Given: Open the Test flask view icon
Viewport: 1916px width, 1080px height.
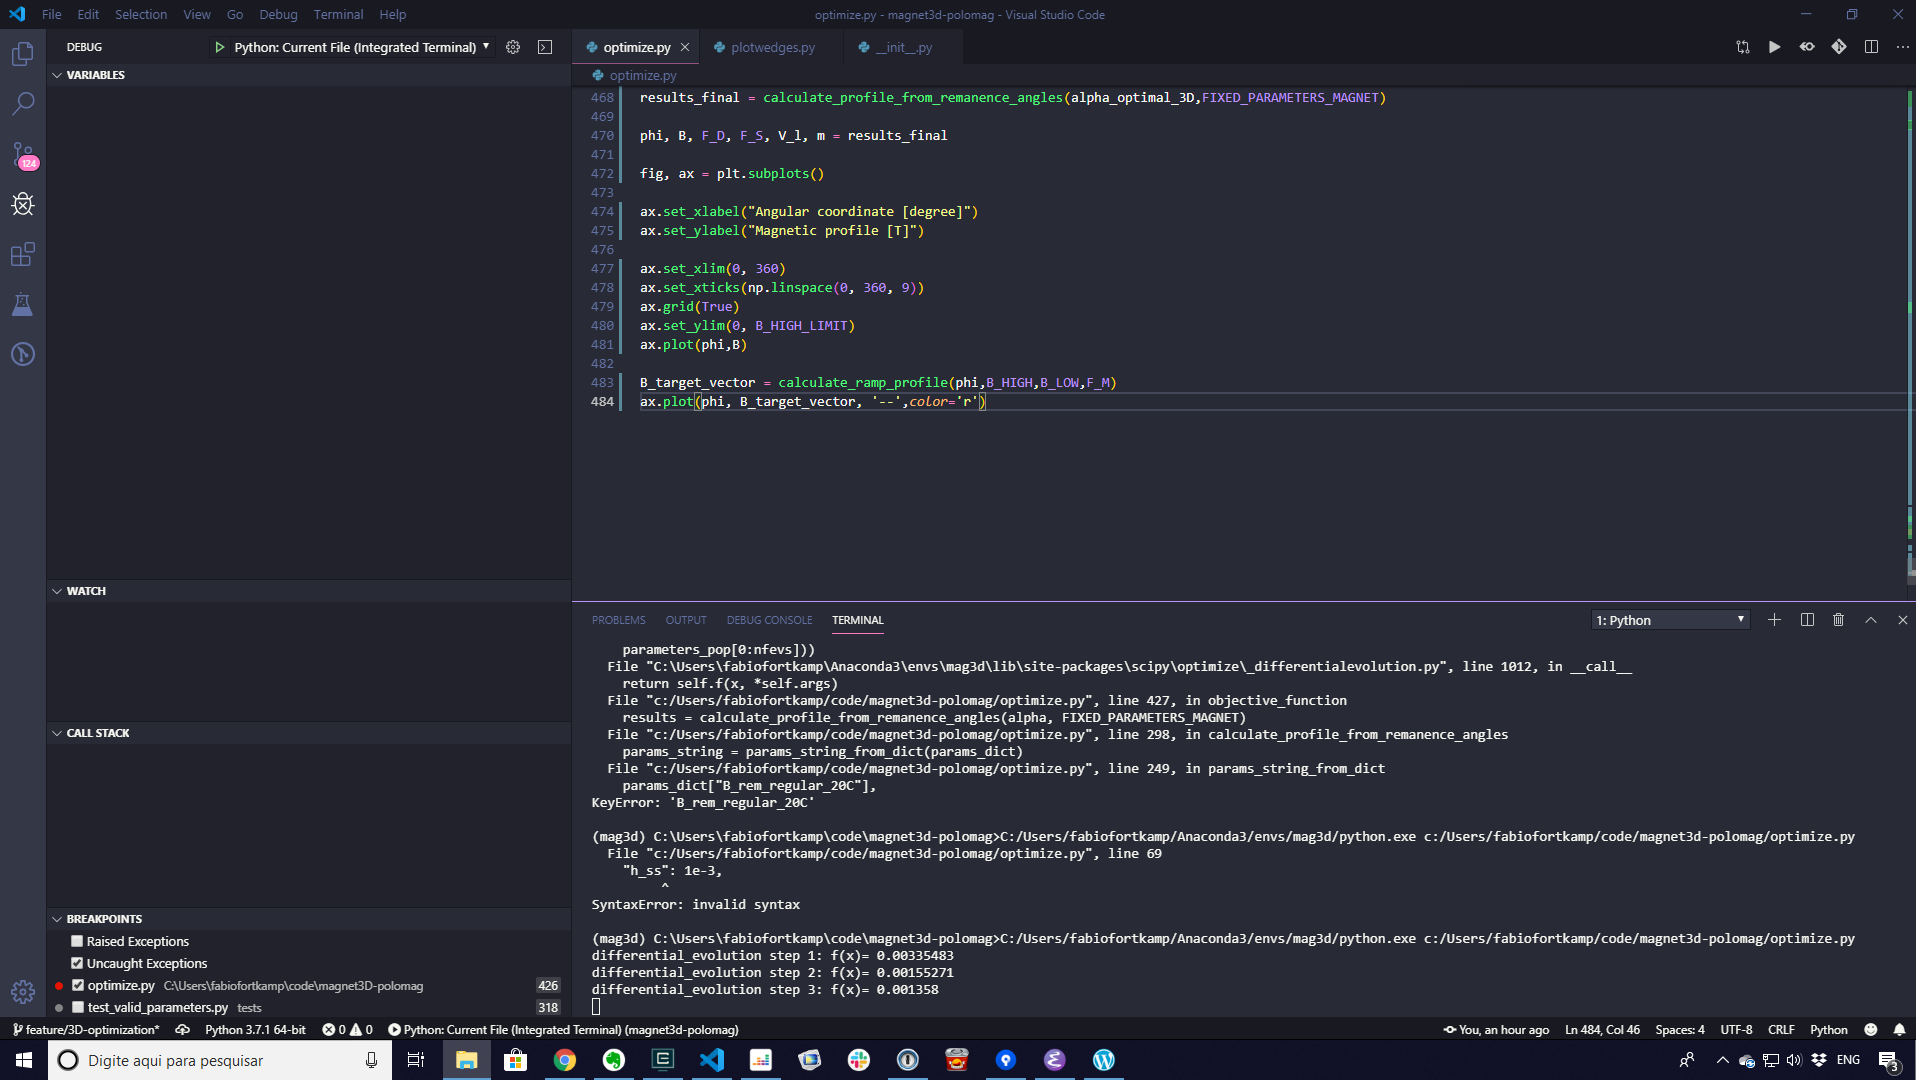Looking at the screenshot, I should pos(23,304).
